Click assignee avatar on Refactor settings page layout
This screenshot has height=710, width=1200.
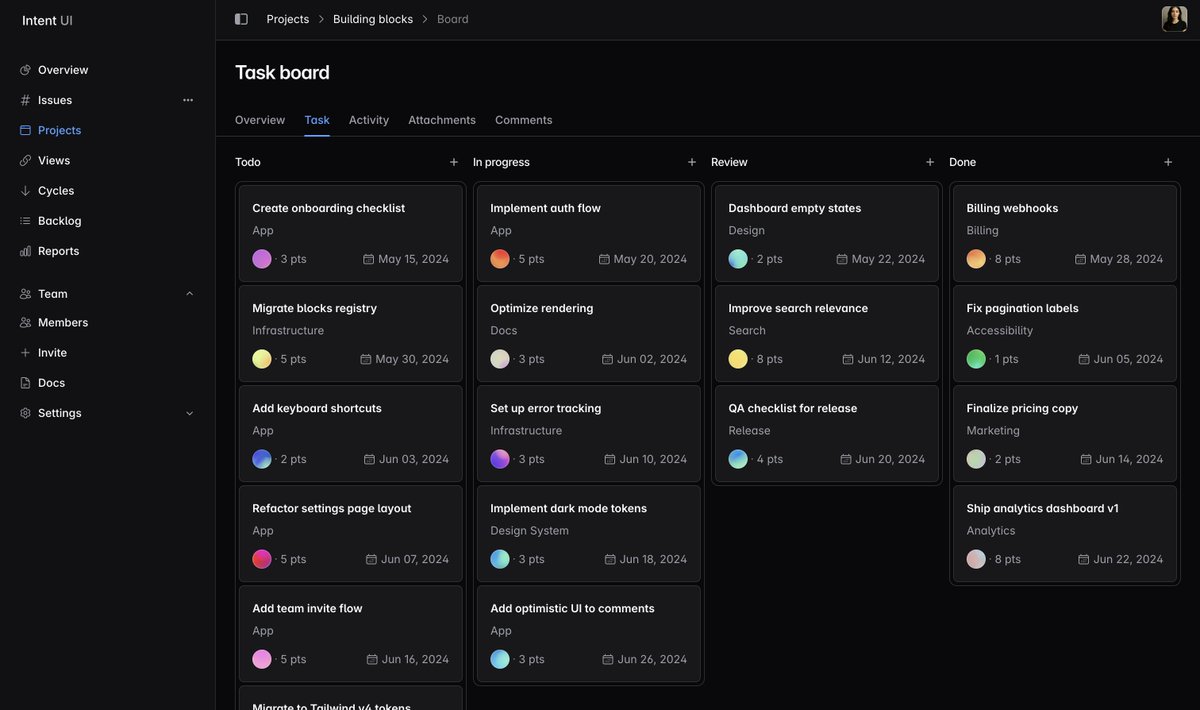262,559
